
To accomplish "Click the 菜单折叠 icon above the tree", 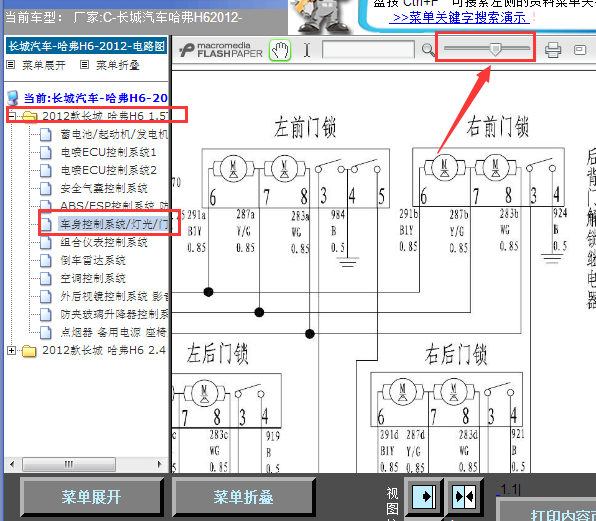I will click(x=84, y=65).
